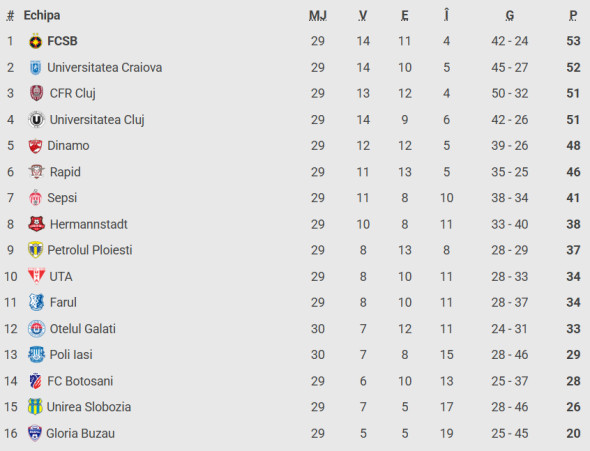Open the Sepsi team link
The width and height of the screenshot is (590, 451).
coord(62,198)
